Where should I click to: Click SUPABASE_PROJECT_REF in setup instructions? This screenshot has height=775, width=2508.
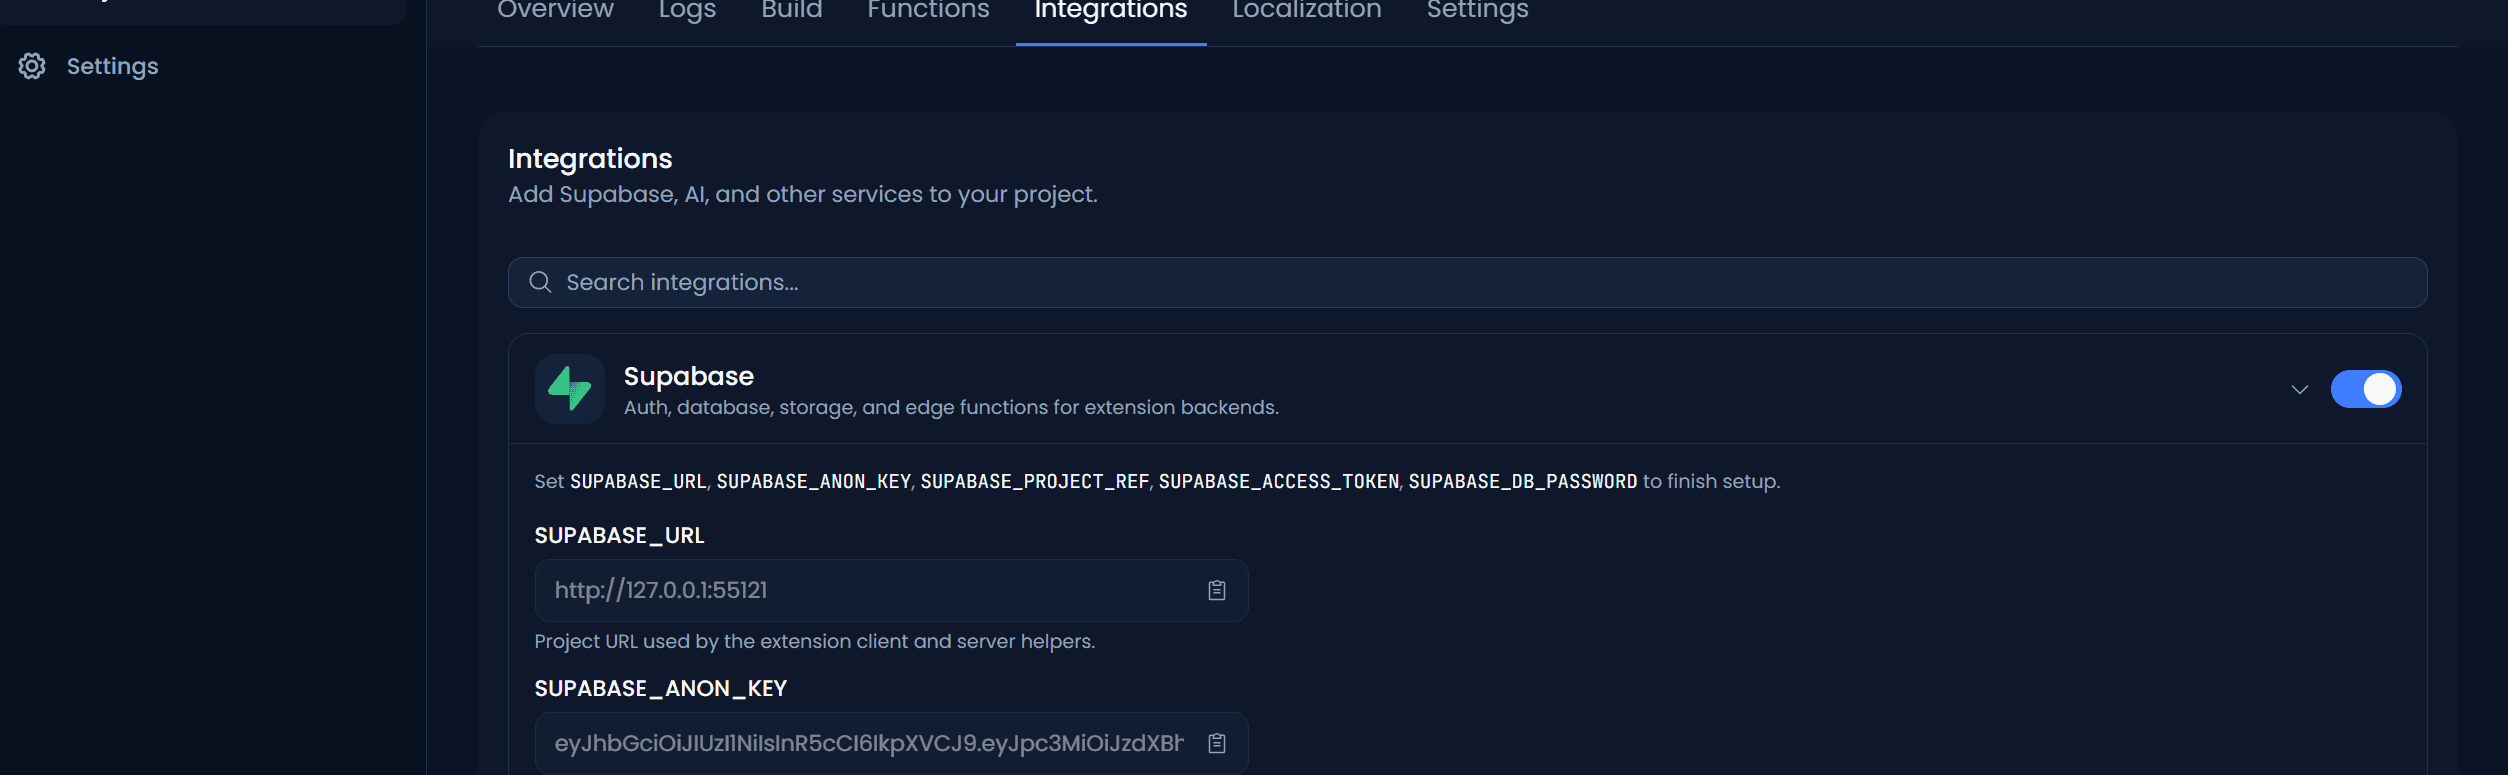[1034, 481]
